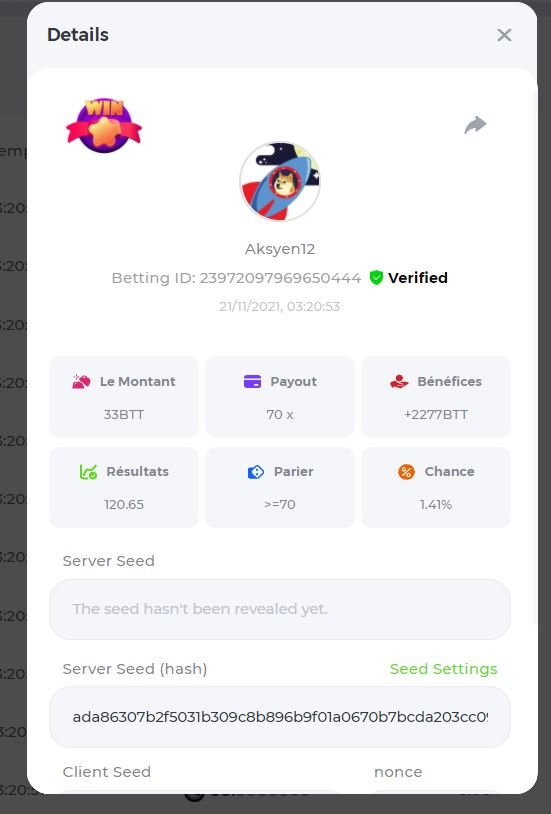Click the Le Montant money icon
Viewport: 551px width, 814px height.
81,382
